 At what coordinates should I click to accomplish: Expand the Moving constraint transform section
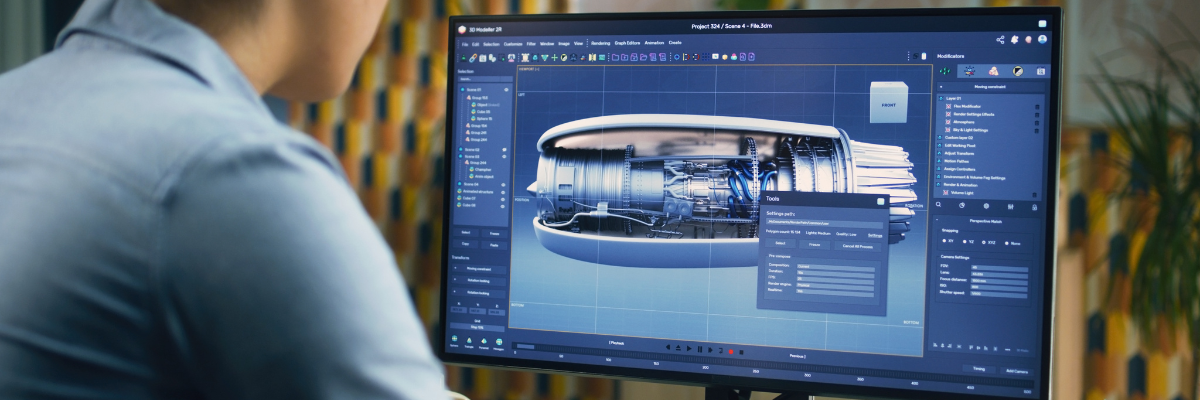pyautogui.click(x=479, y=269)
